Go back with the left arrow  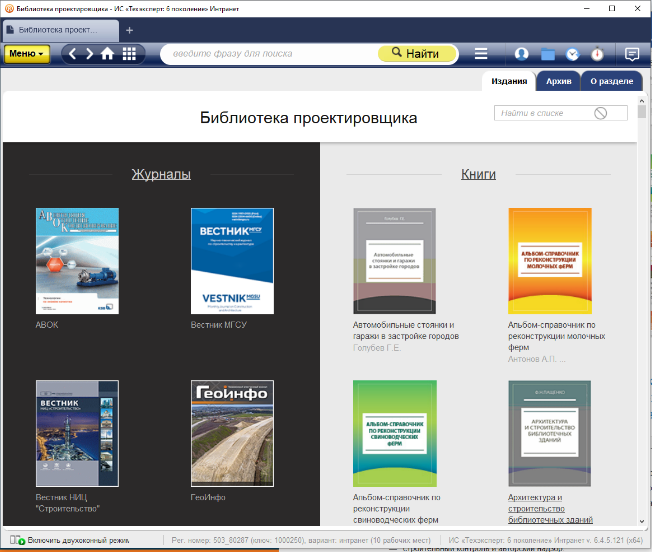coord(72,54)
